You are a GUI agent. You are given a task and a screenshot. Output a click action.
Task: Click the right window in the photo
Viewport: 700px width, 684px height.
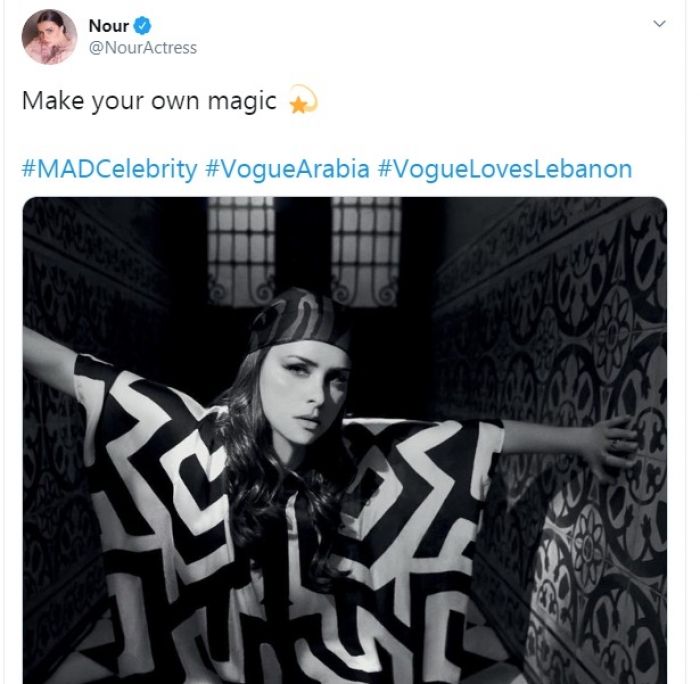click(367, 248)
